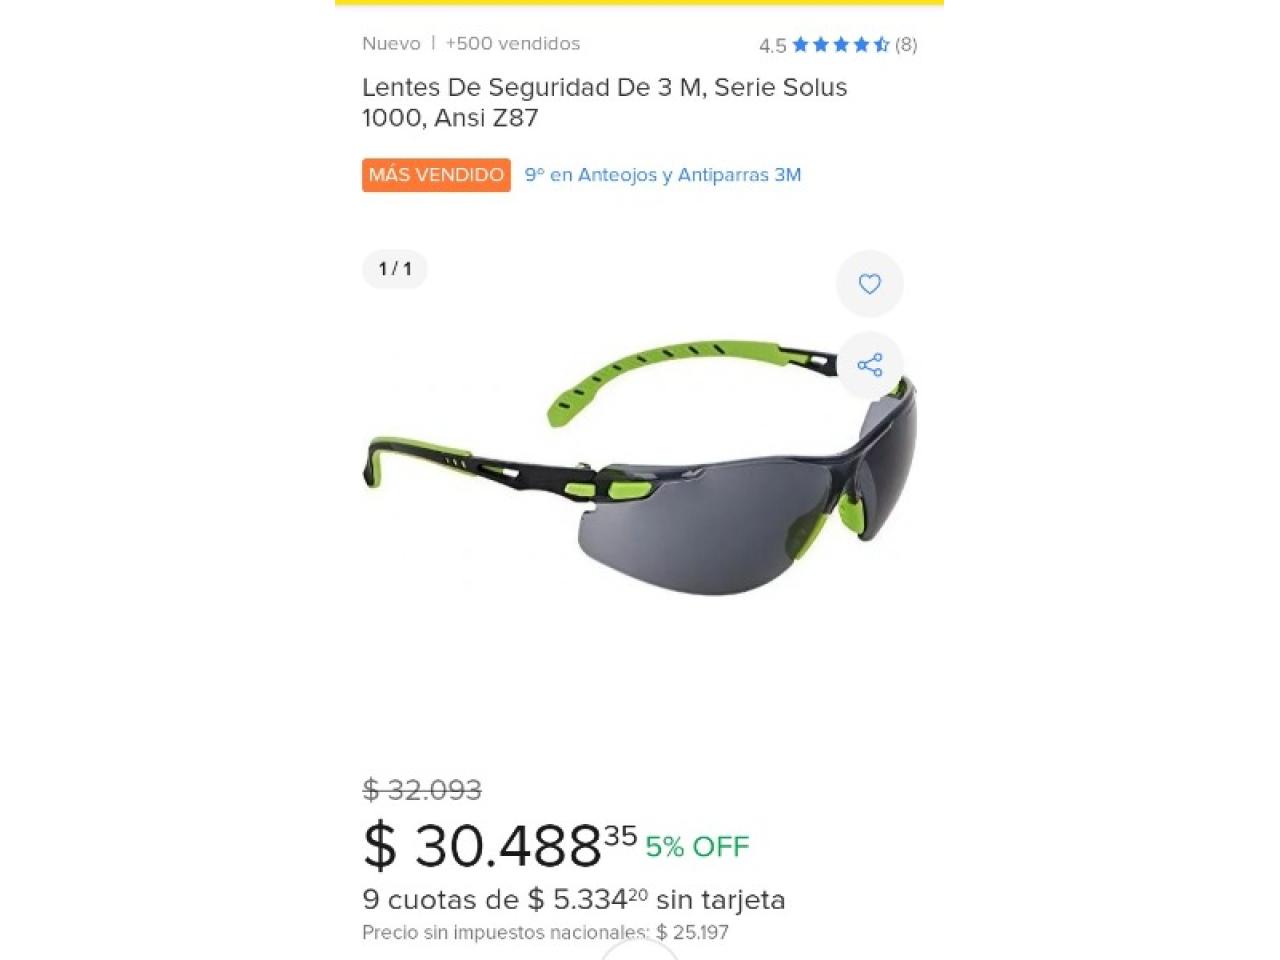Click the +500 vendidos label
Image resolution: width=1280 pixels, height=960 pixels.
pyautogui.click(x=513, y=44)
